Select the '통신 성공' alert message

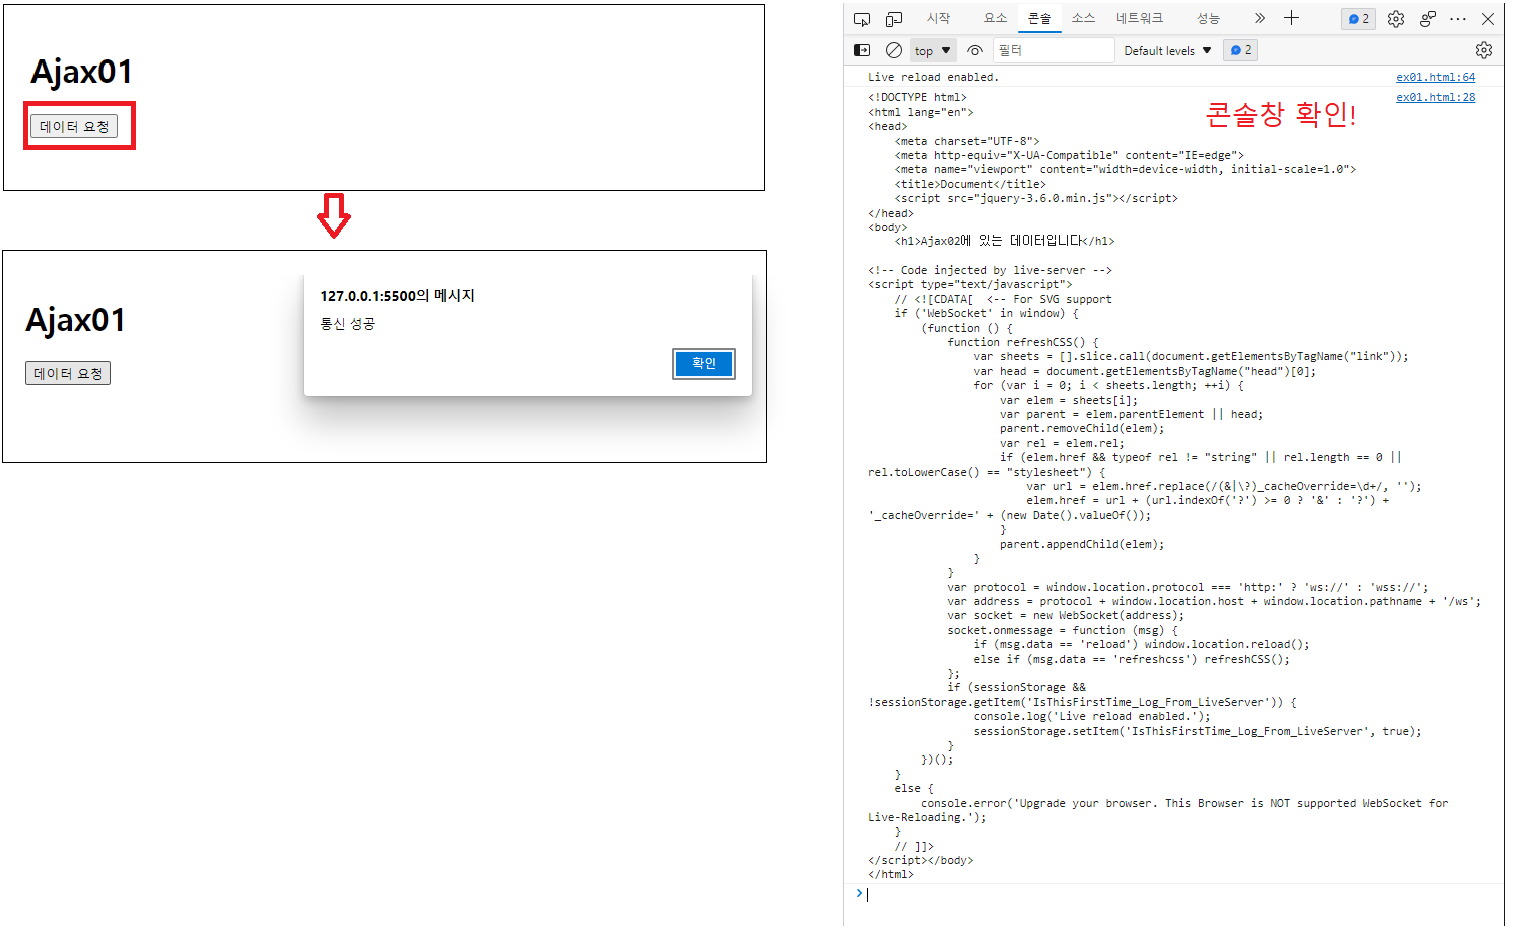click(348, 324)
